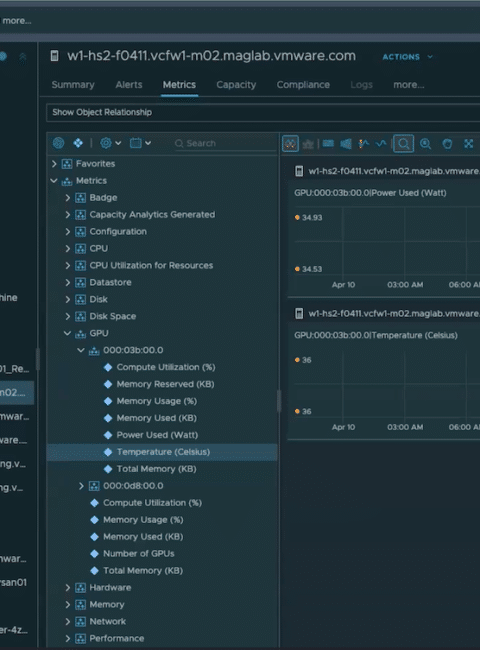Expand the 000:0d8:00.0 GPU device node
This screenshot has width=480, height=650.
point(81,486)
